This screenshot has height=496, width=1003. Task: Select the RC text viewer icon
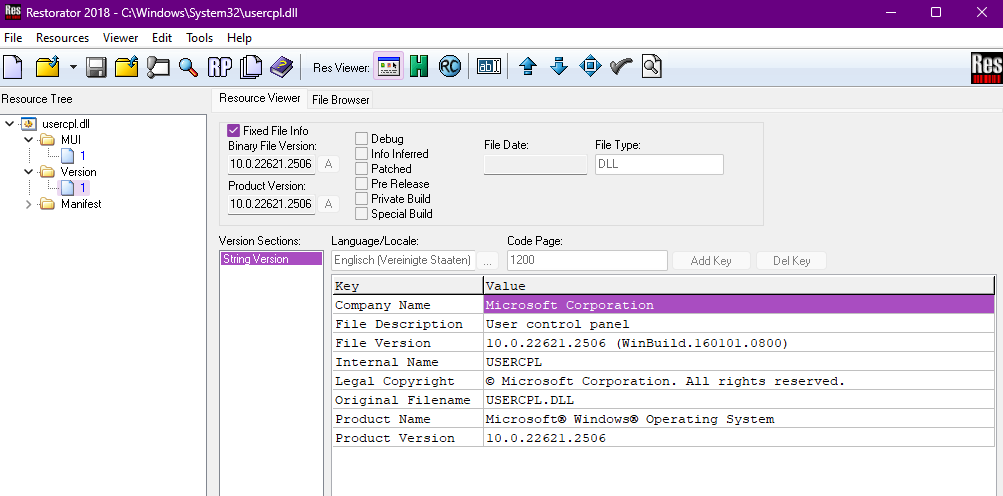click(x=450, y=66)
